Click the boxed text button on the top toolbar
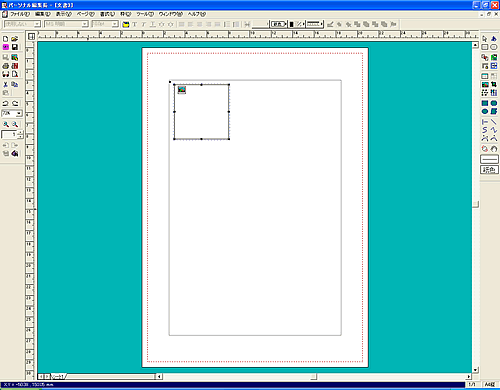 [x=278, y=24]
